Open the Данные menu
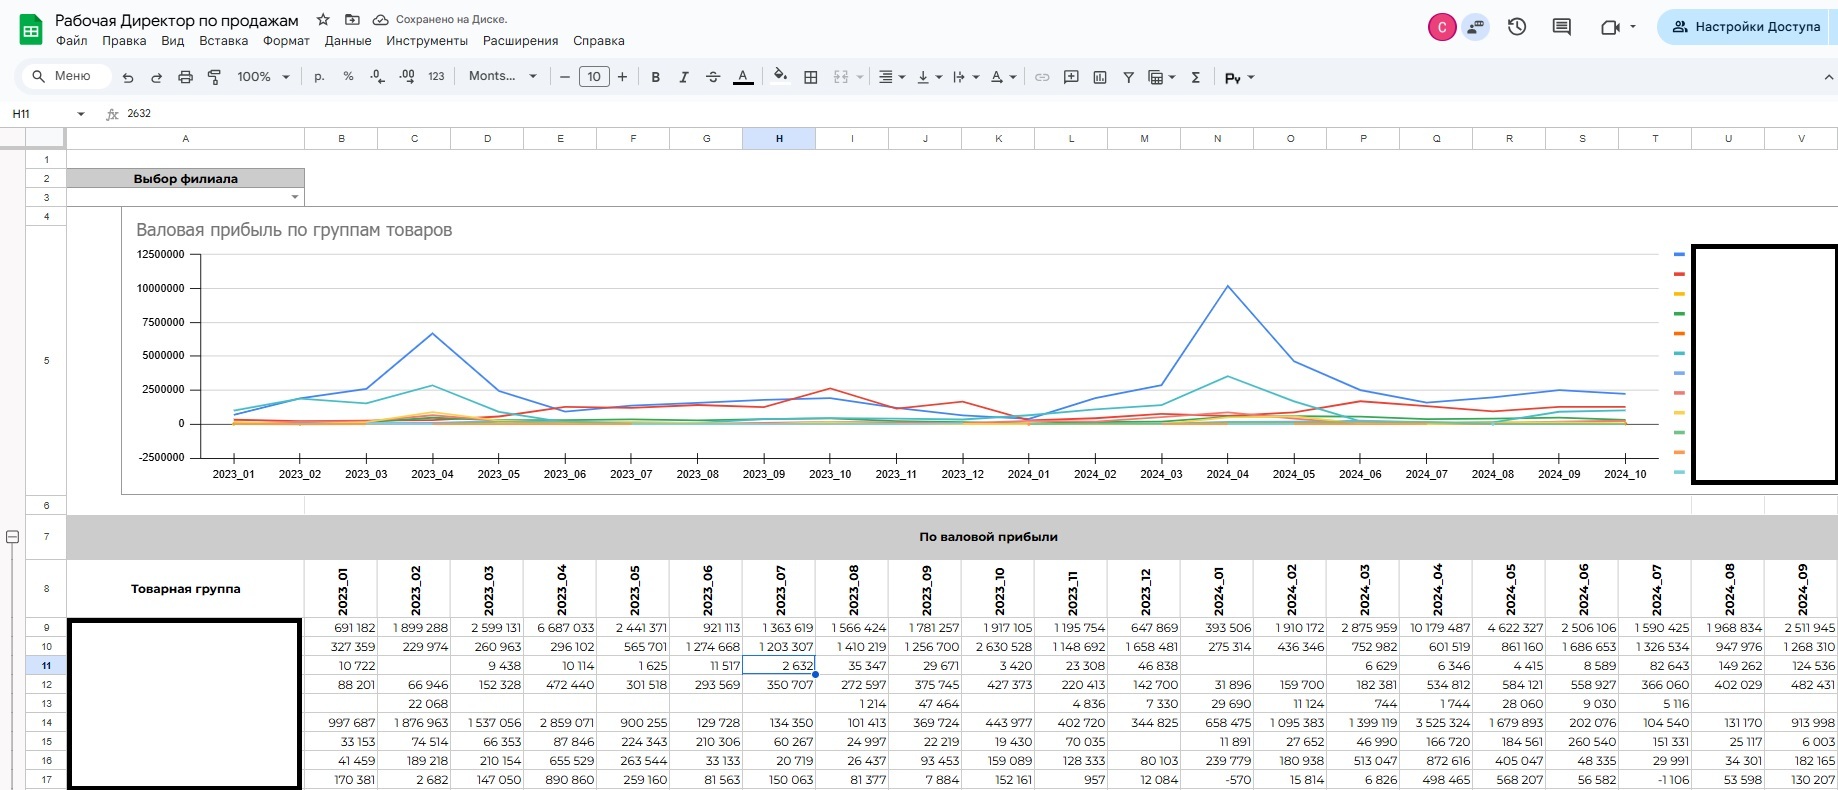This screenshot has width=1838, height=790. [x=348, y=41]
